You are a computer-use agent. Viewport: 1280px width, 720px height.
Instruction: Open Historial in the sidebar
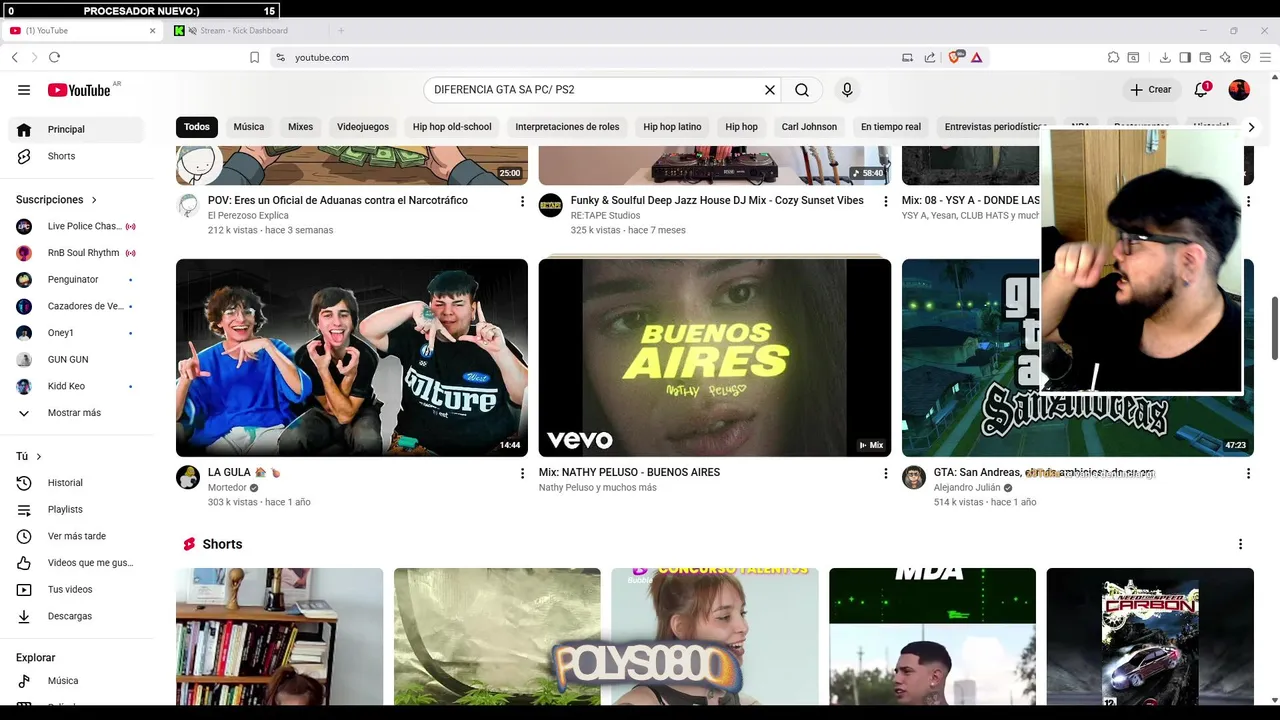pos(76,483)
